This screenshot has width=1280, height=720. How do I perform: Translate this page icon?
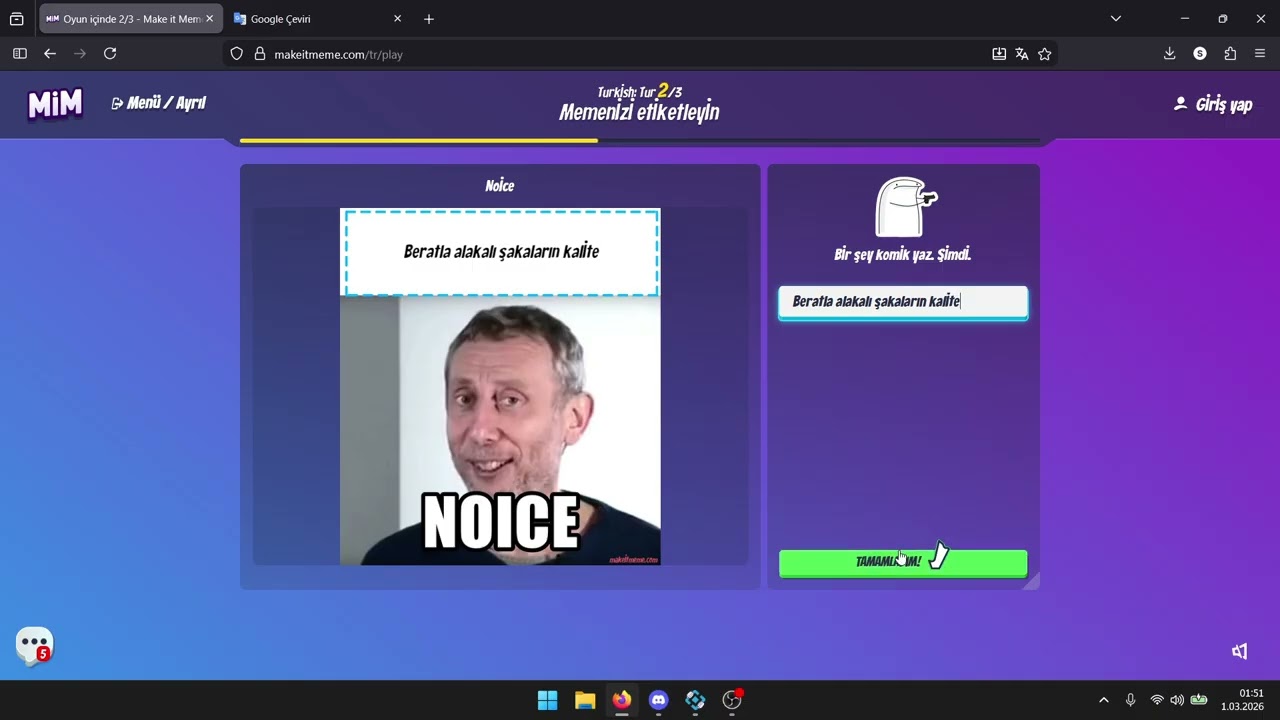tap(1022, 54)
